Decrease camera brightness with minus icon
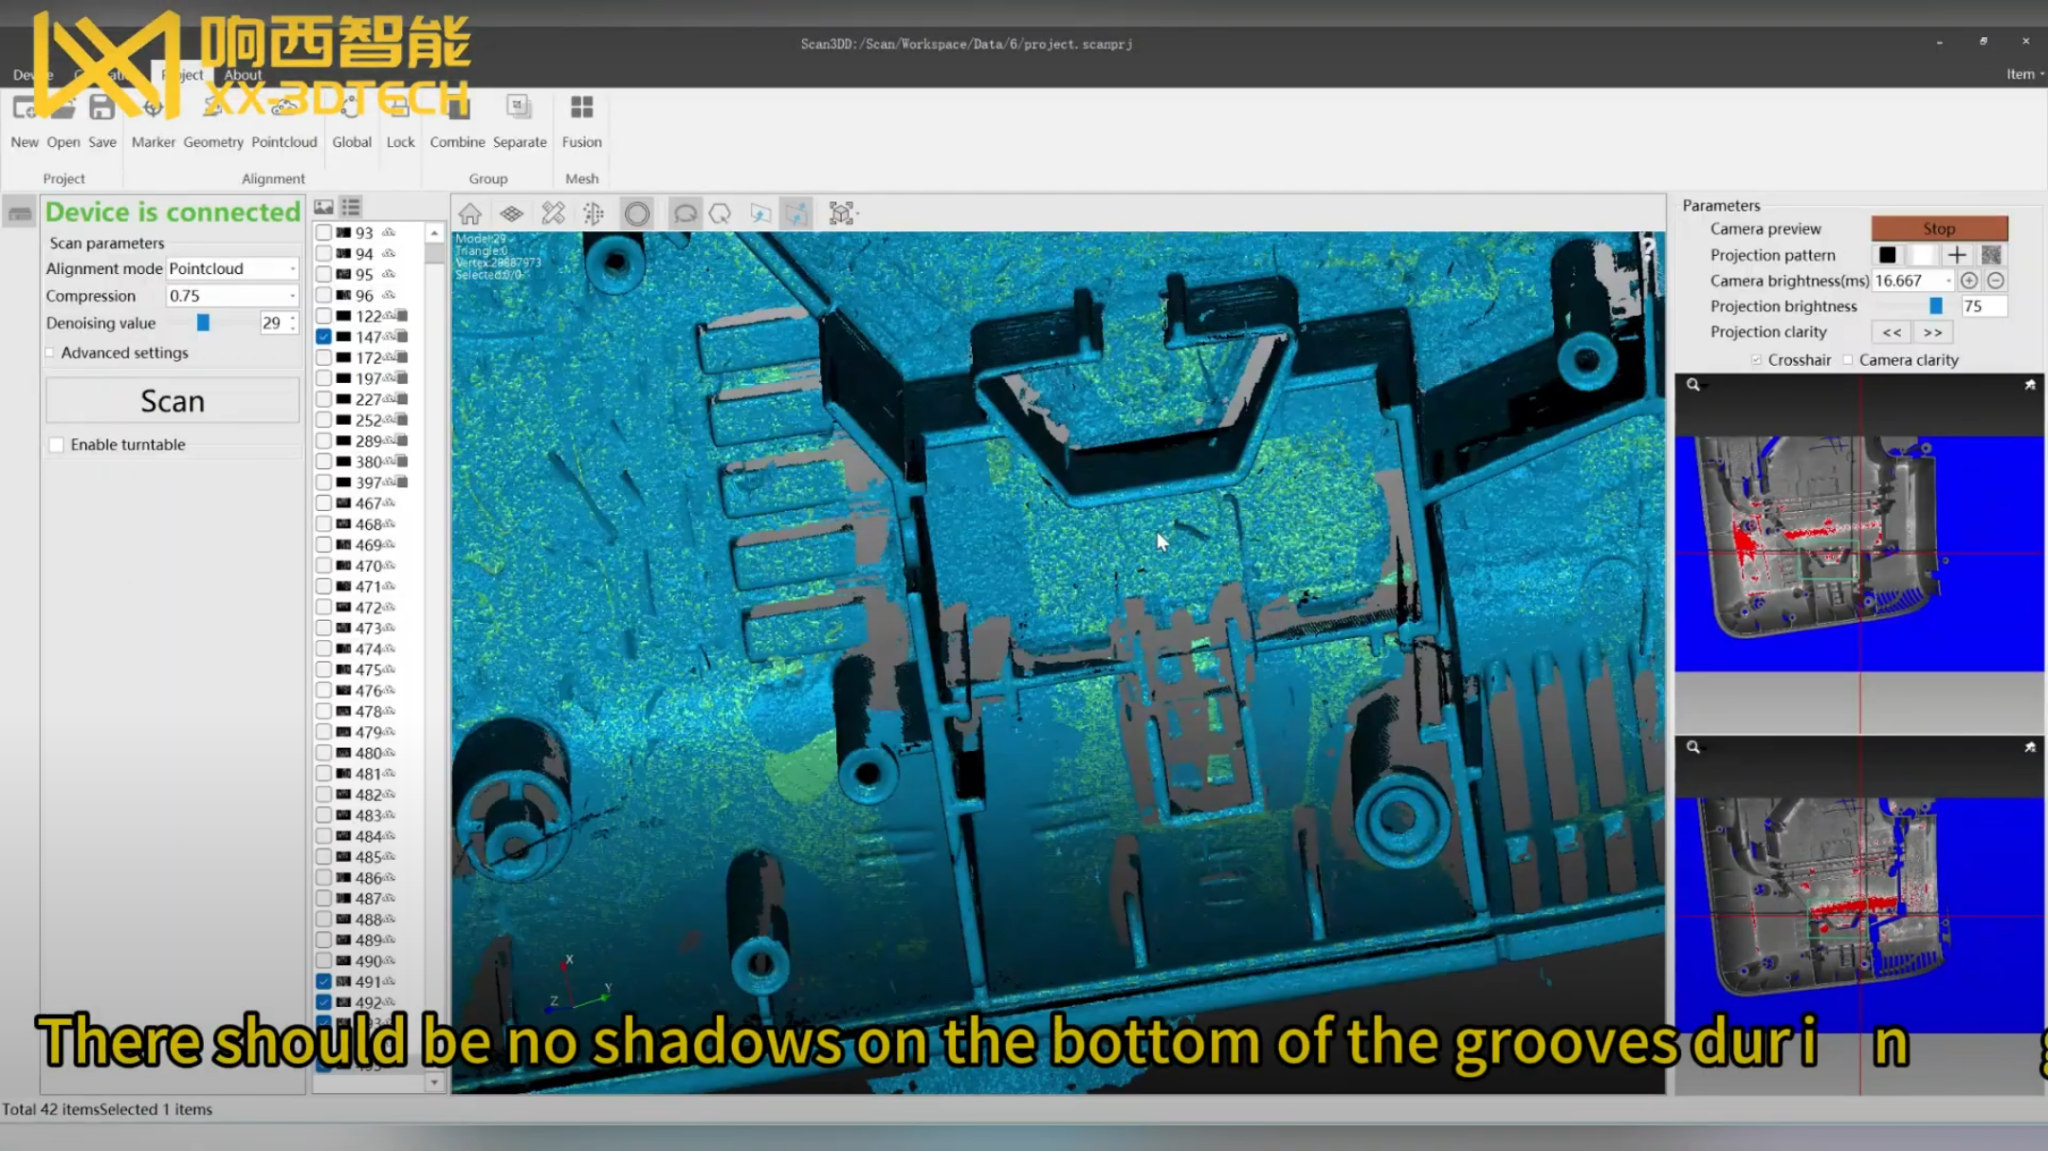2048x1151 pixels. (x=1995, y=281)
